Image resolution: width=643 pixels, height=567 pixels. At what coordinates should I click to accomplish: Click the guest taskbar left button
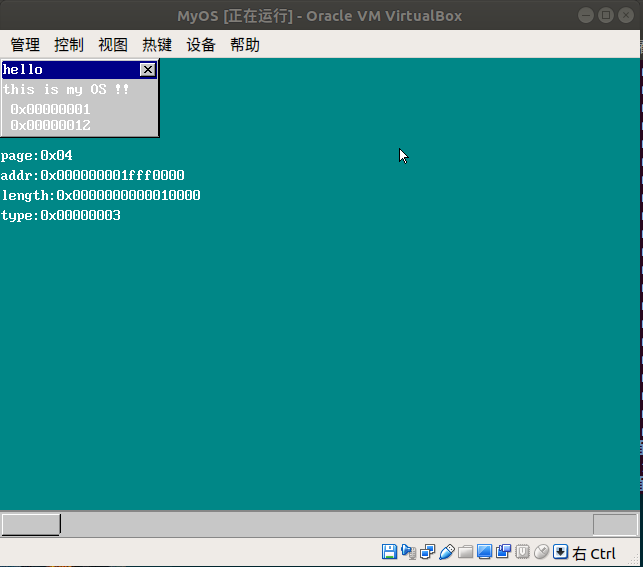pyautogui.click(x=31, y=524)
